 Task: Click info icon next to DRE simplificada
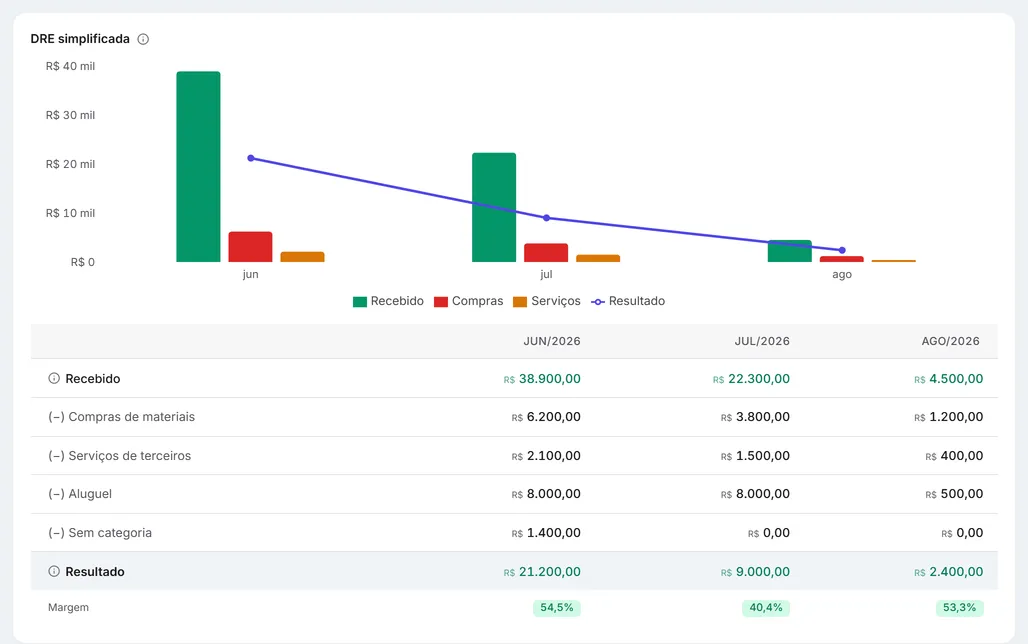coord(143,39)
